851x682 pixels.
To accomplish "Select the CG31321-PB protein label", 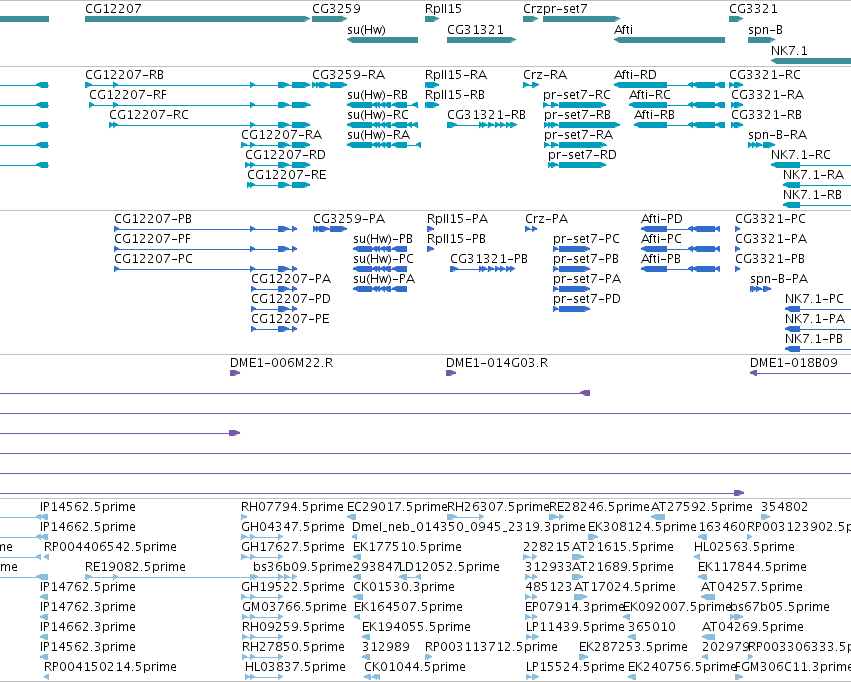I will pyautogui.click(x=489, y=259).
